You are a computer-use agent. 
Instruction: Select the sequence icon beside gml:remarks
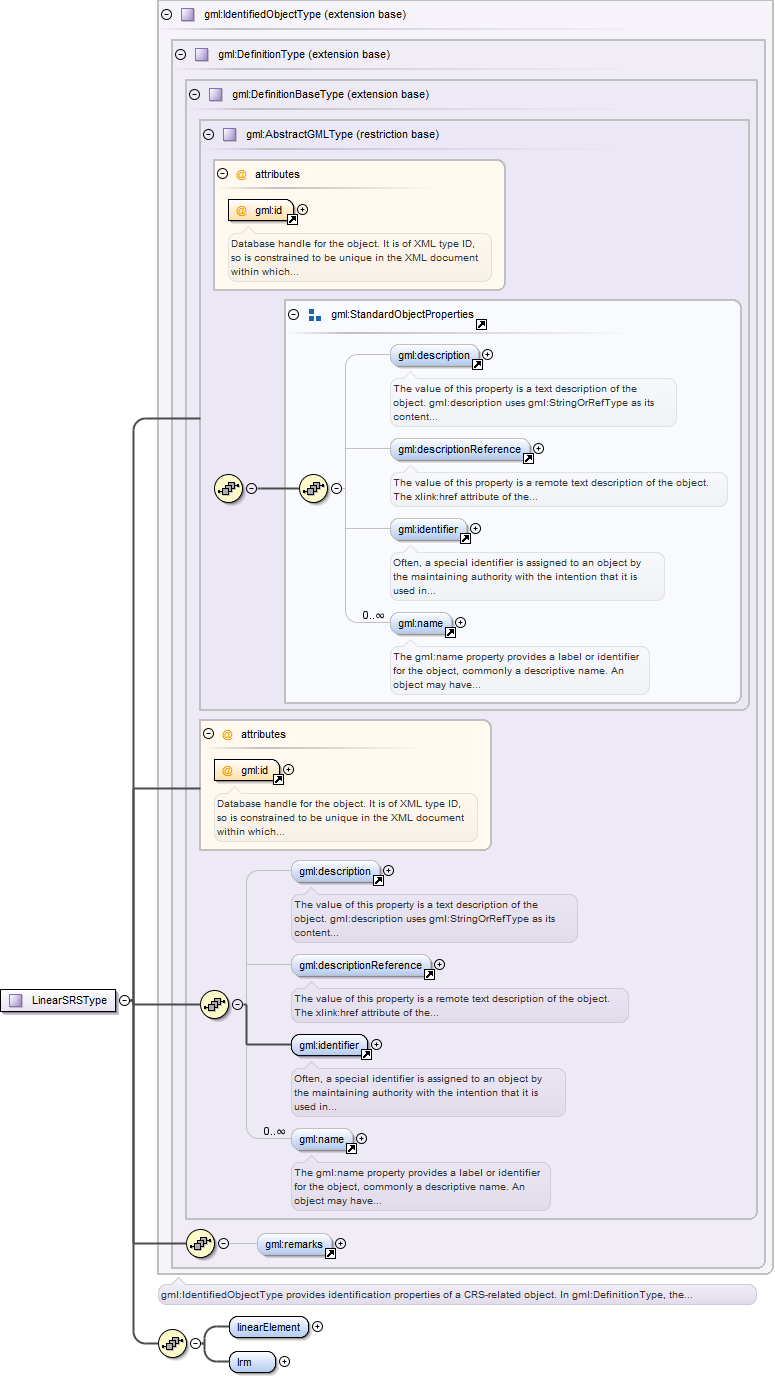pos(201,1244)
